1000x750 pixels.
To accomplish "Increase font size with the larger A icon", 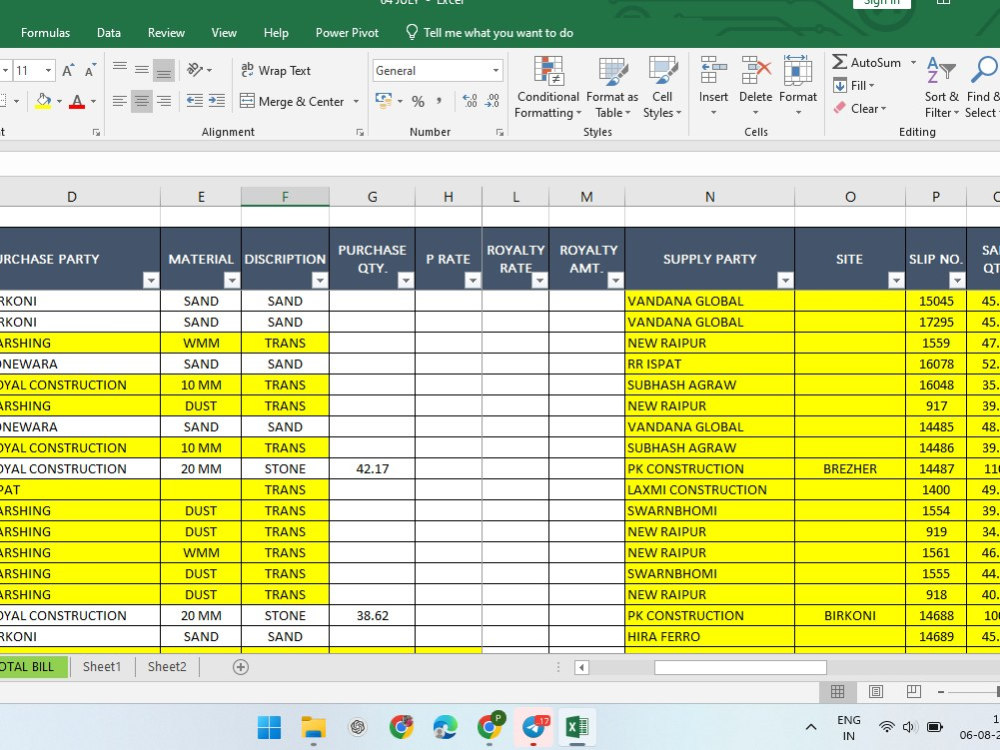I will click(x=68, y=71).
